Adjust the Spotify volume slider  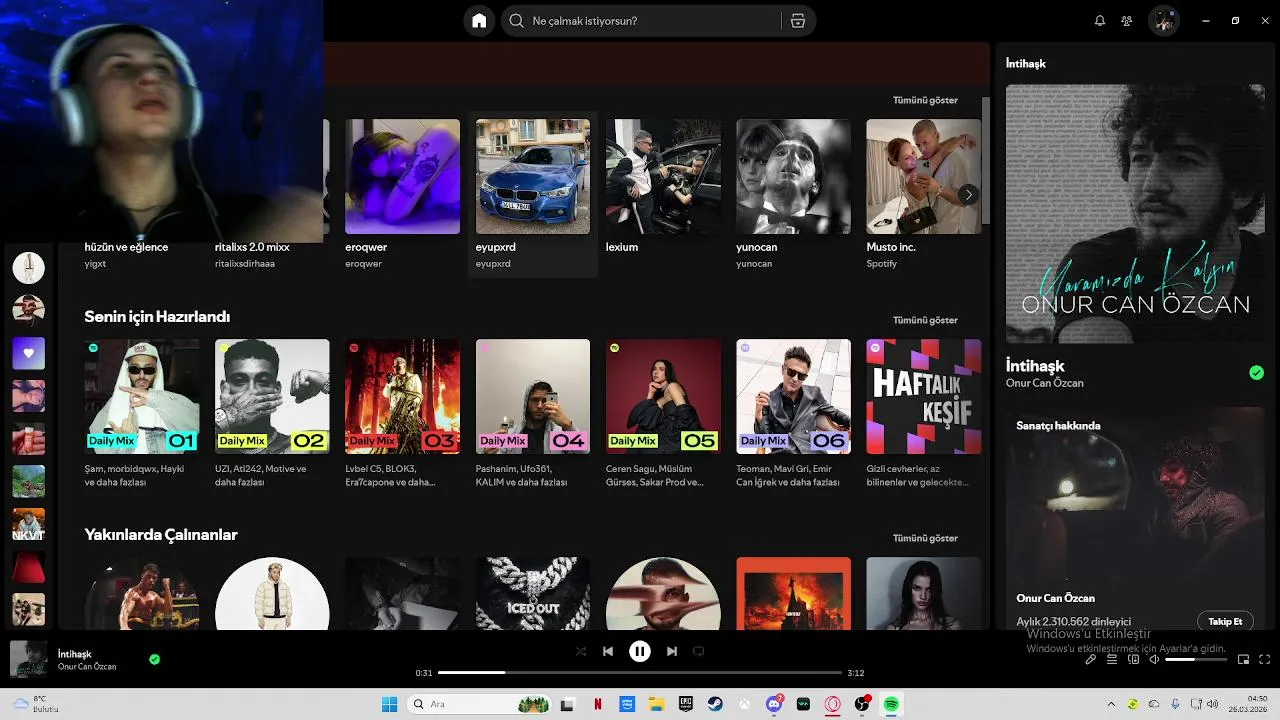1194,660
